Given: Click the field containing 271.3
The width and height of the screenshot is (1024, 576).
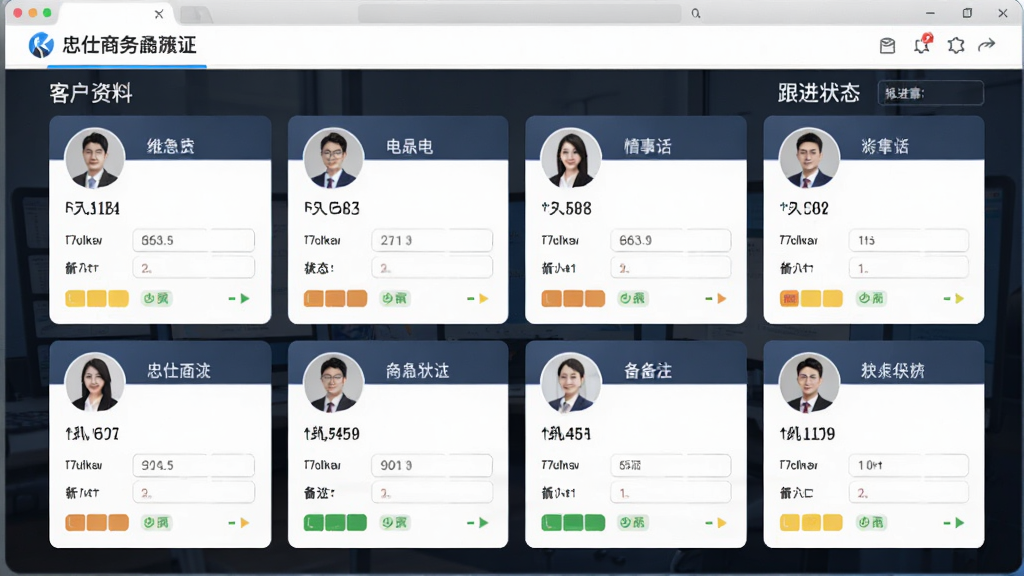Looking at the screenshot, I should tap(432, 240).
